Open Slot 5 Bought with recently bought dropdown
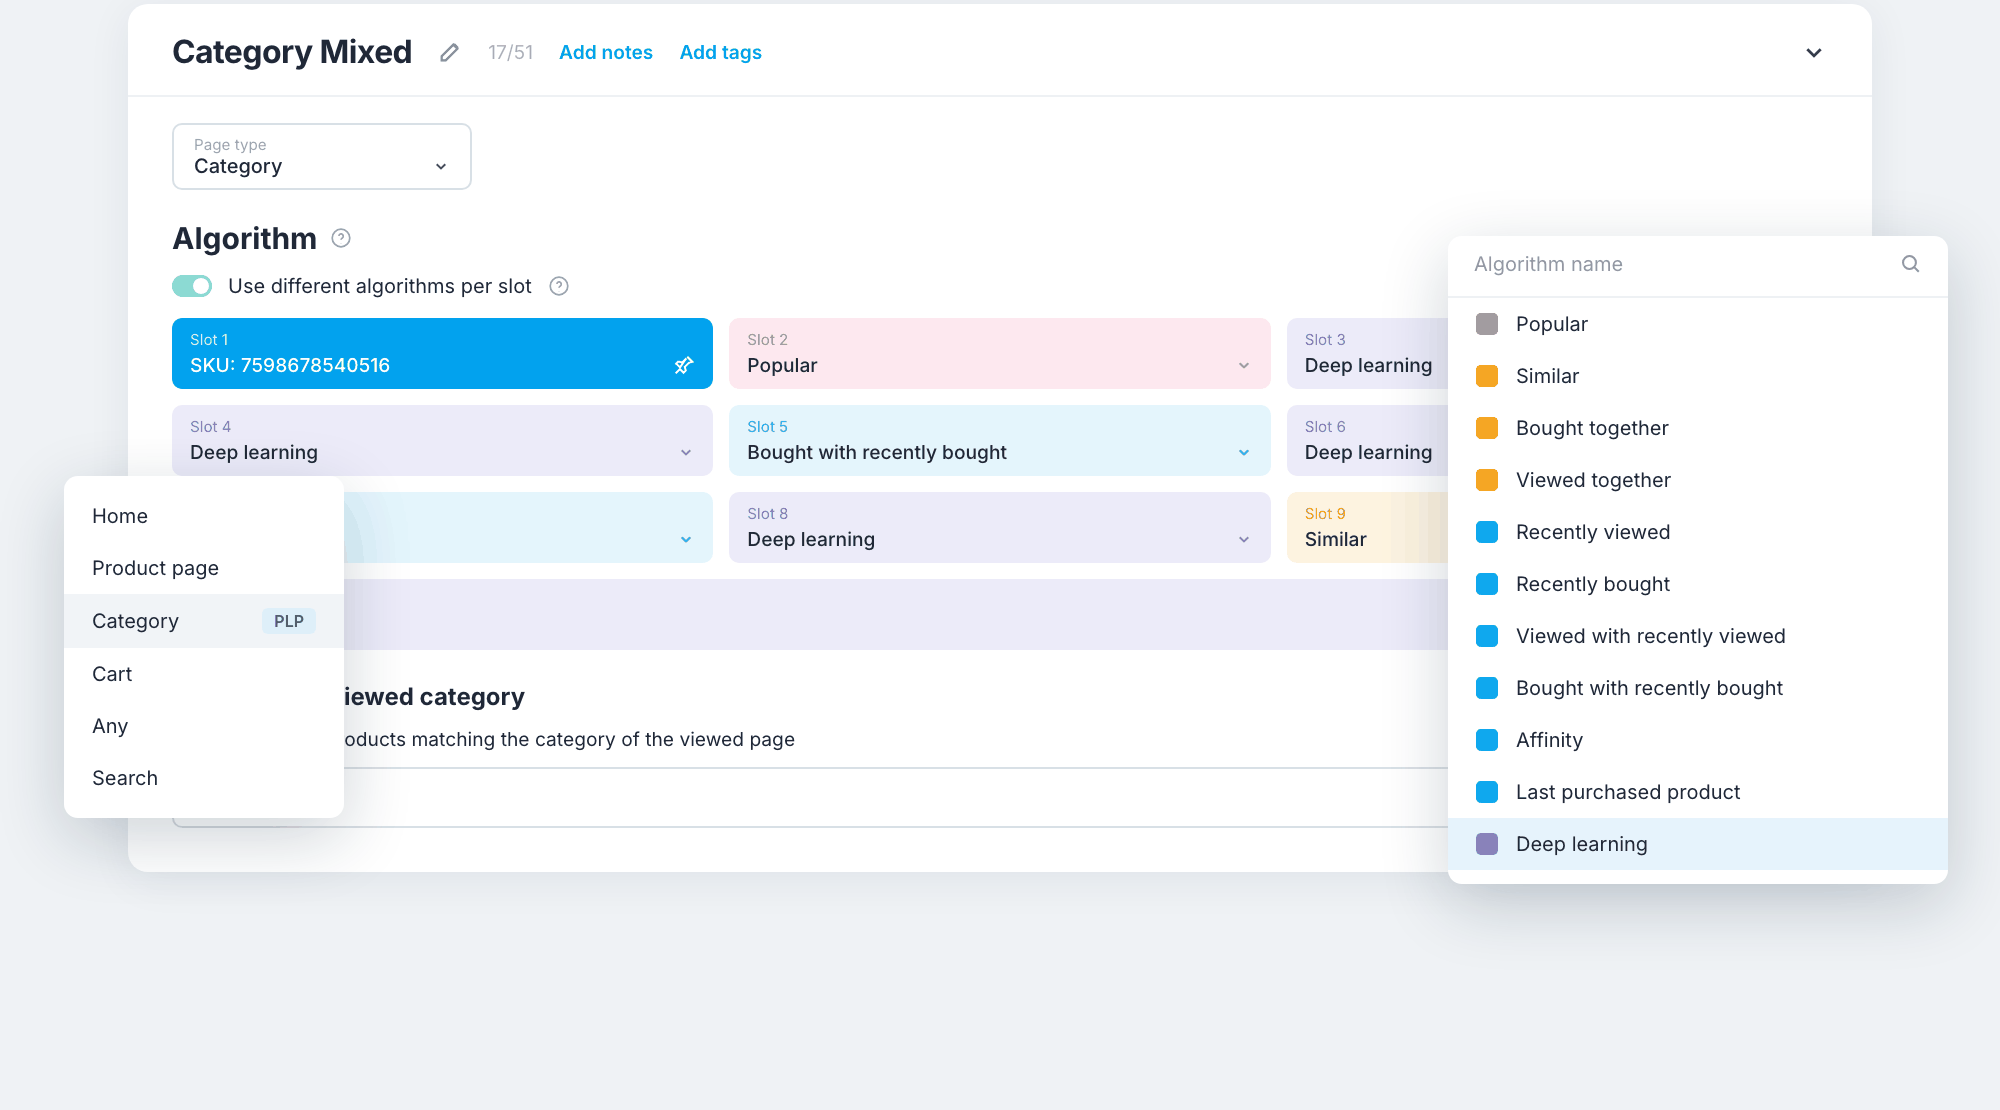 click(x=1000, y=440)
